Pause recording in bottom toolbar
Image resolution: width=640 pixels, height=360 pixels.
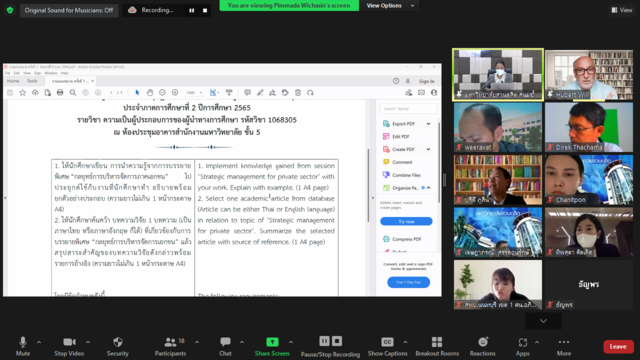tap(324, 341)
